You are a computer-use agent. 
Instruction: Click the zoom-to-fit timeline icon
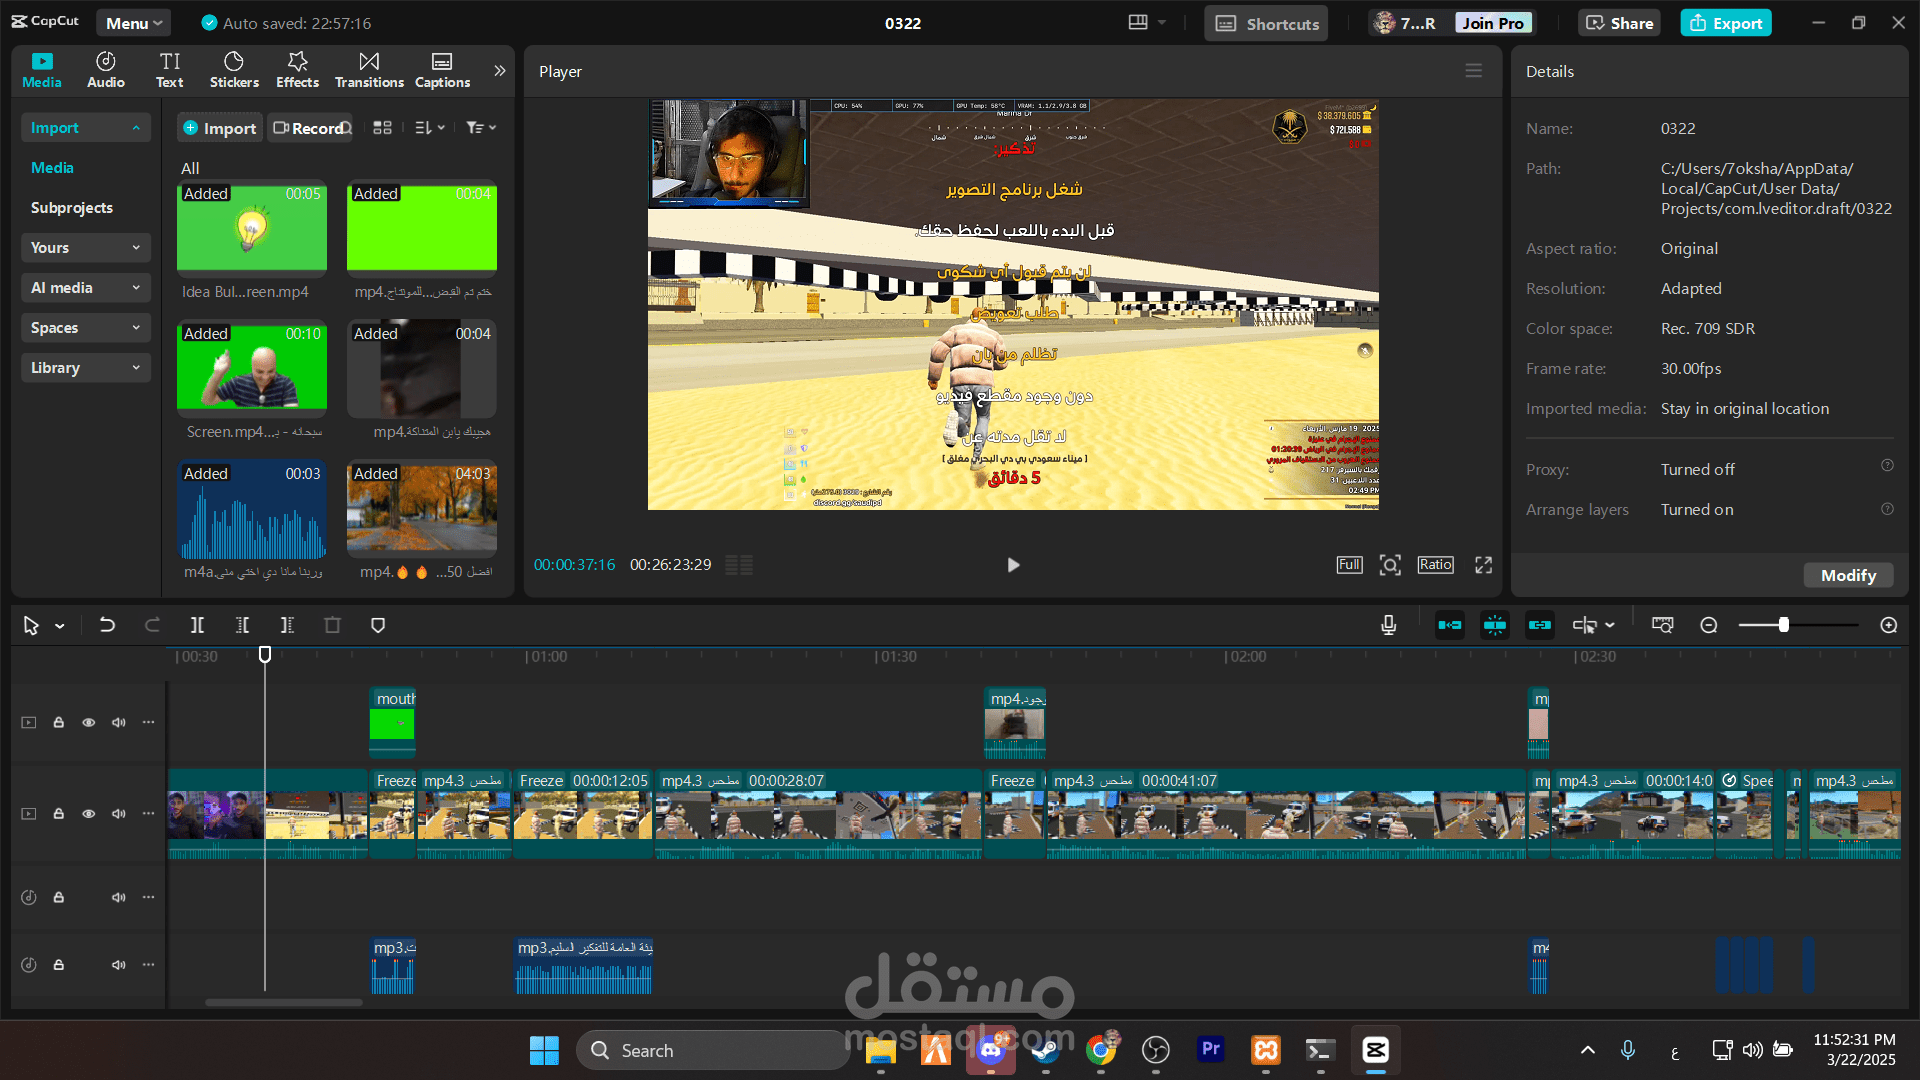[x=1662, y=625]
